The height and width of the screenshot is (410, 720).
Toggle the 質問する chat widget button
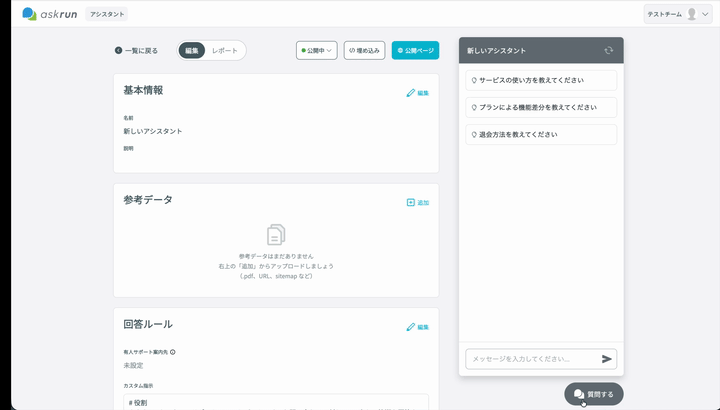[x=594, y=394]
